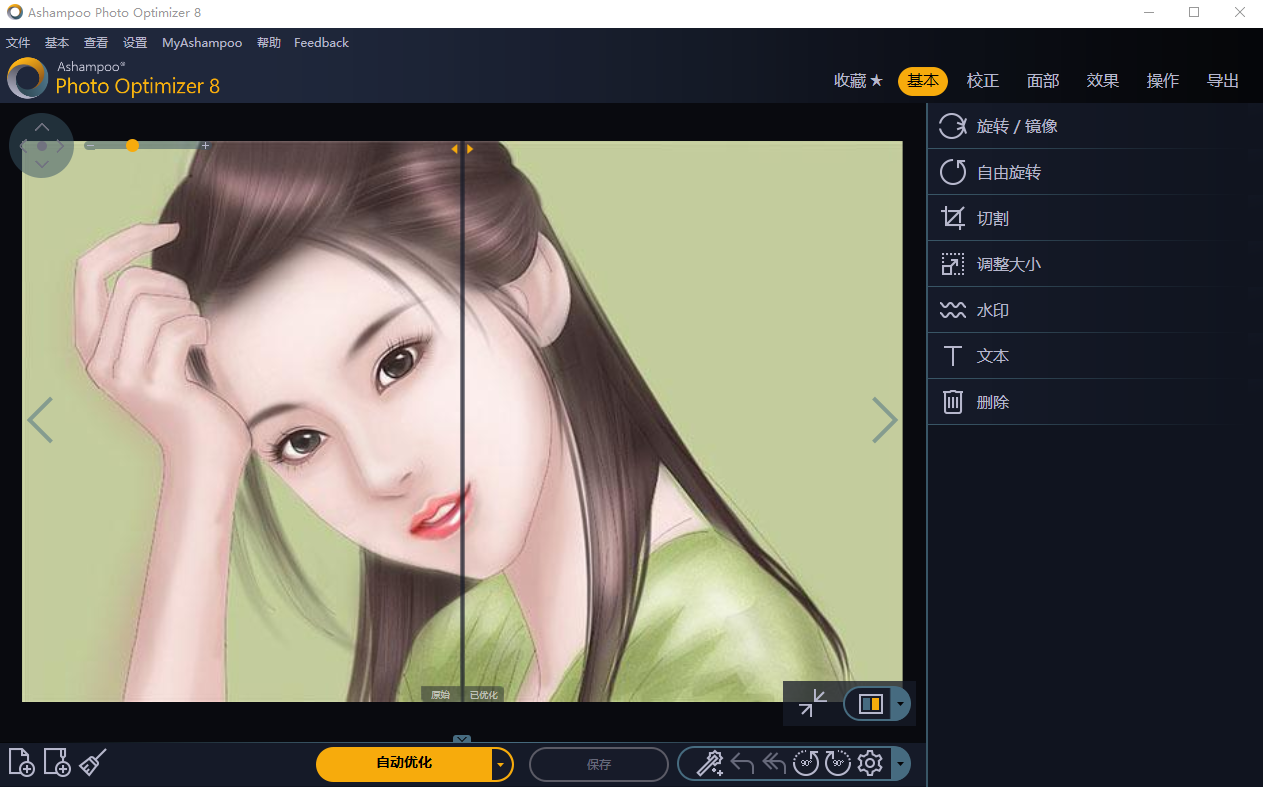The height and width of the screenshot is (787, 1263).
Task: Click the zoom minus icon
Action: (x=90, y=146)
